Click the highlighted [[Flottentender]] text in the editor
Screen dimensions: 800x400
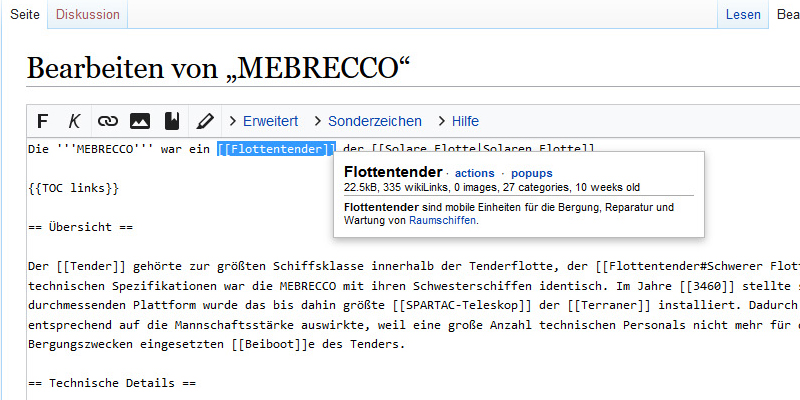tap(275, 149)
